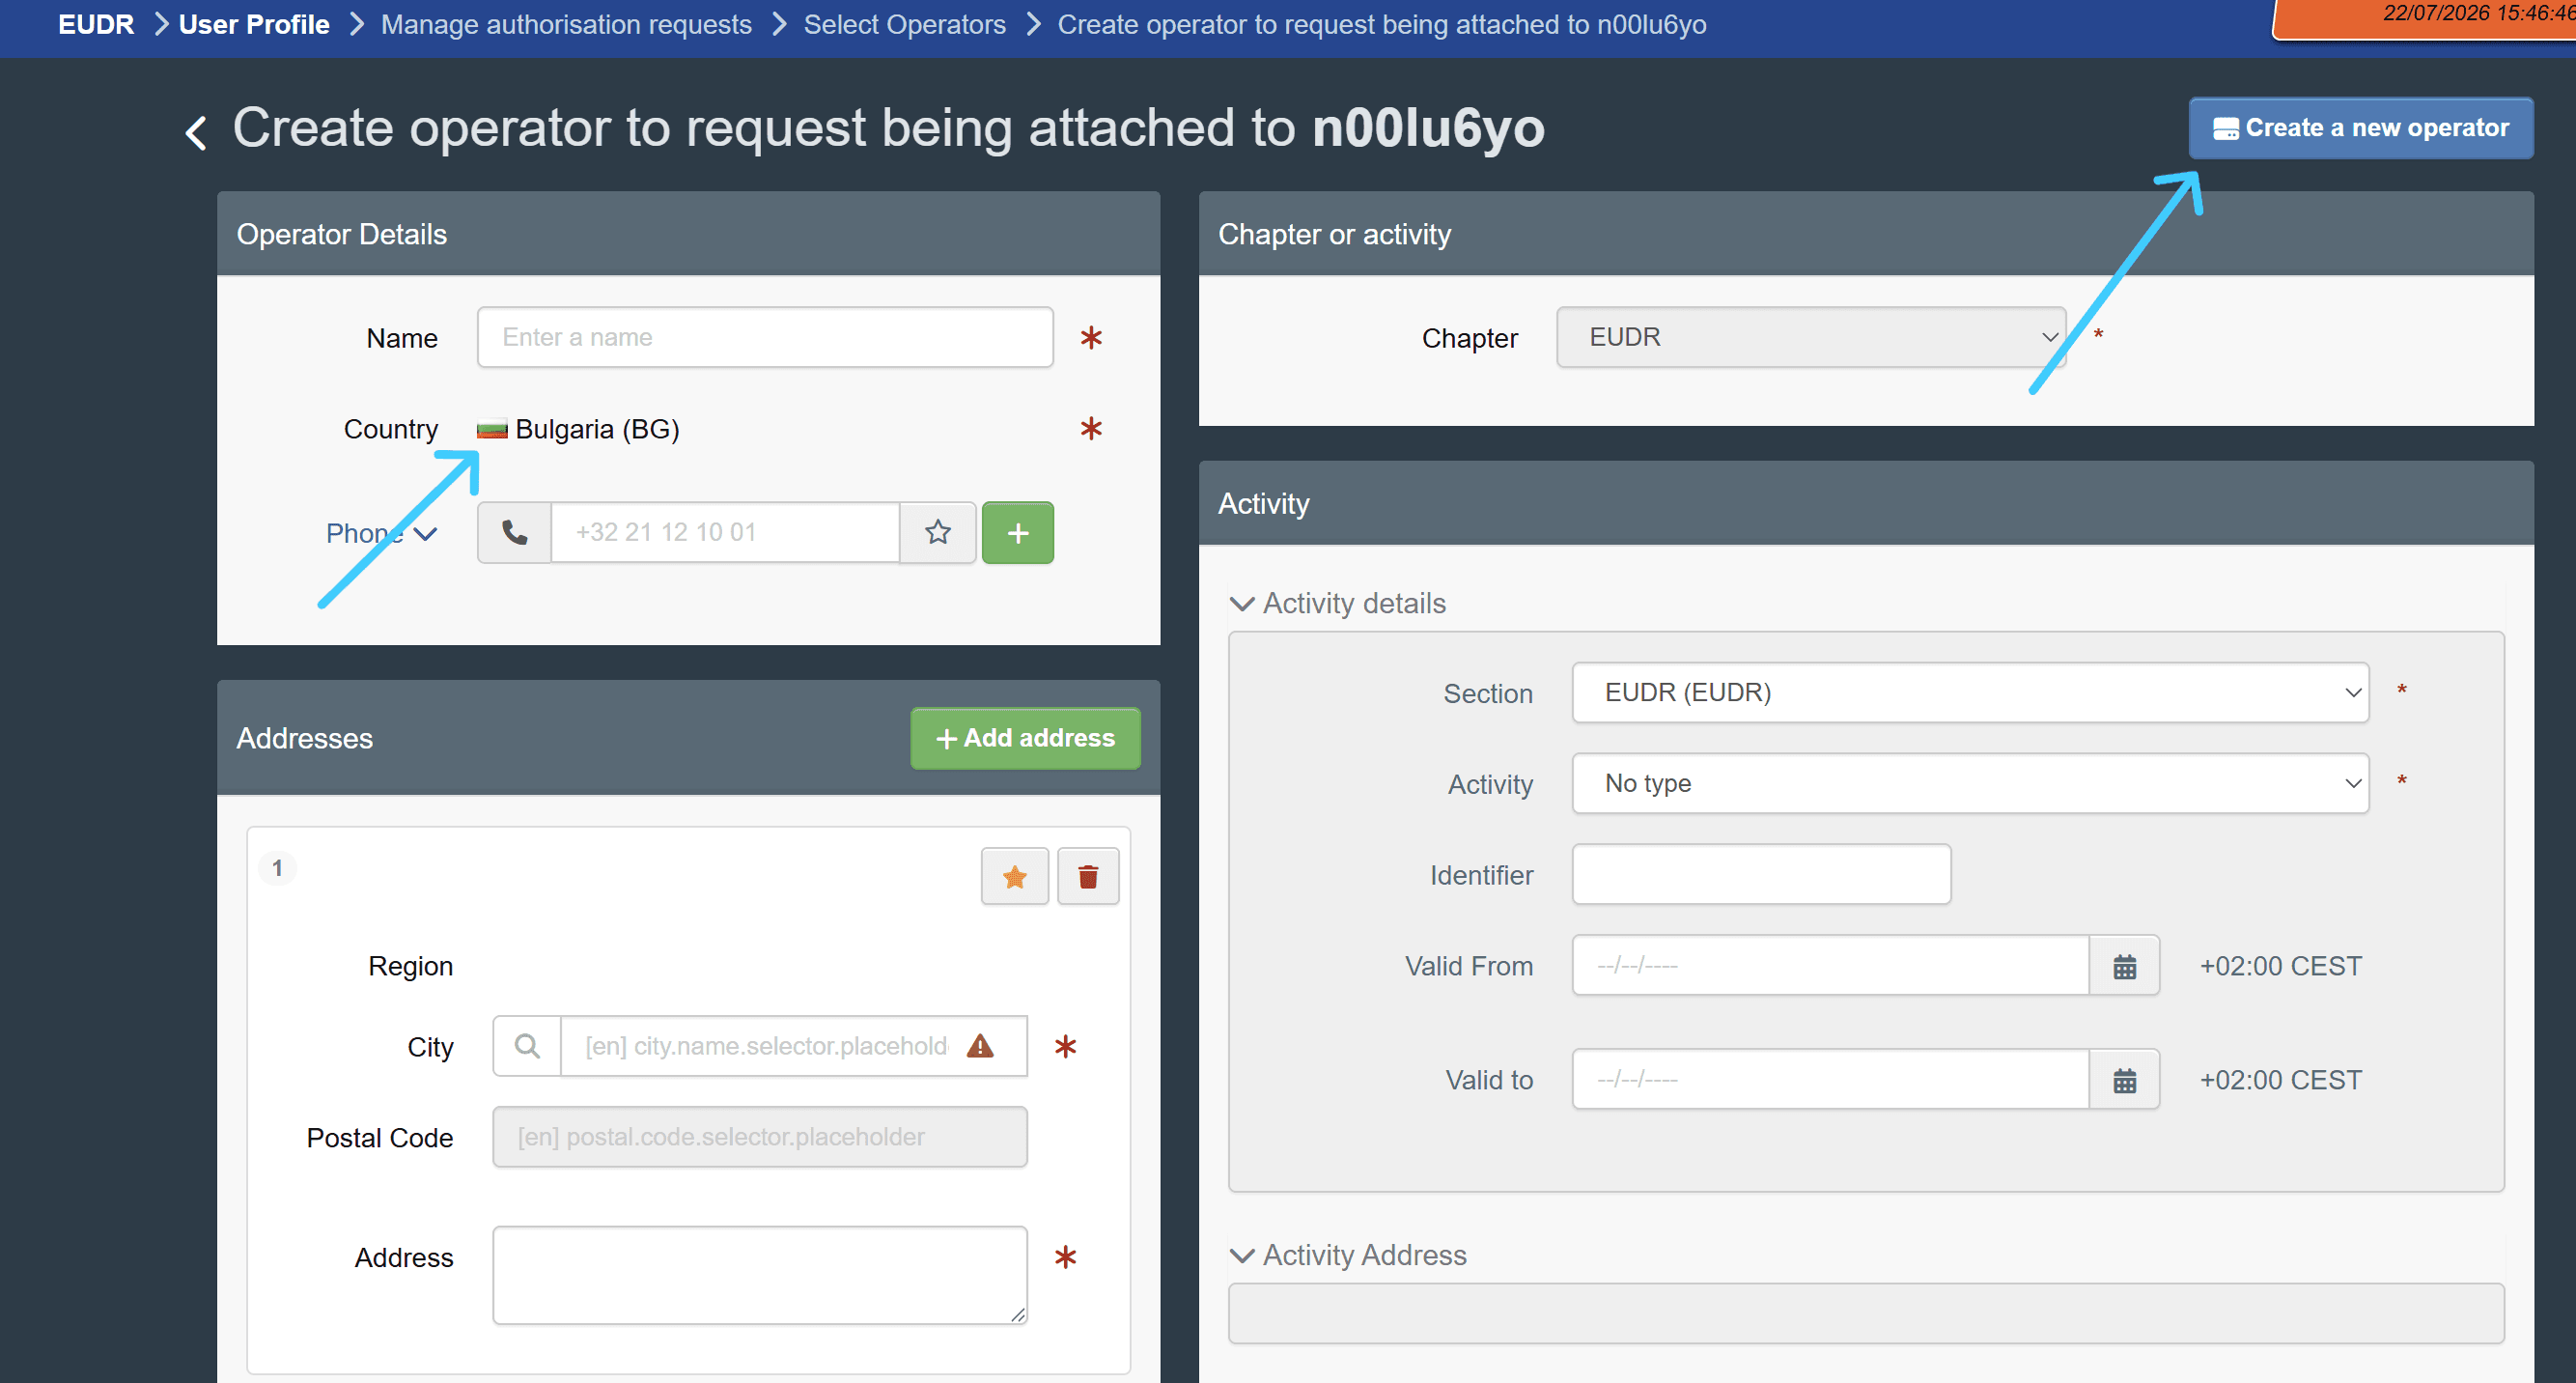Click the City search magnifier icon

tap(526, 1046)
